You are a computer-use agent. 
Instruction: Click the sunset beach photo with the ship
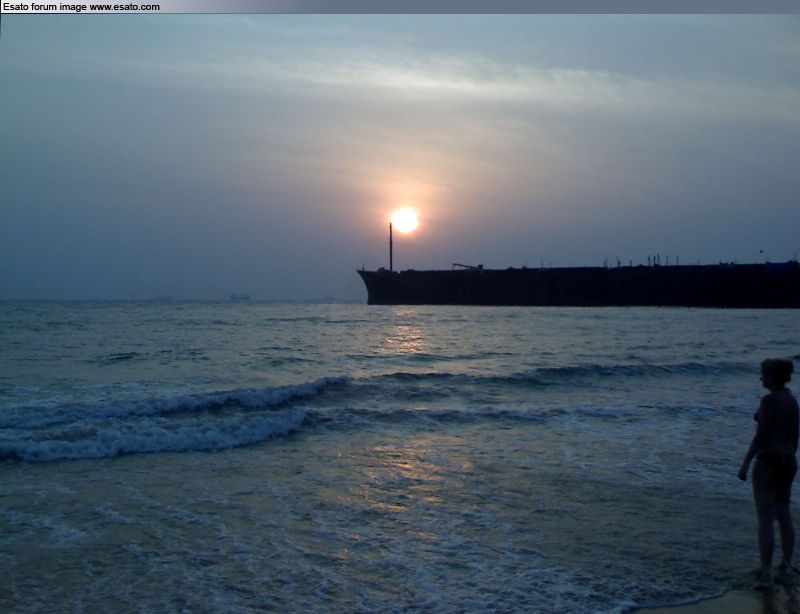[400, 314]
